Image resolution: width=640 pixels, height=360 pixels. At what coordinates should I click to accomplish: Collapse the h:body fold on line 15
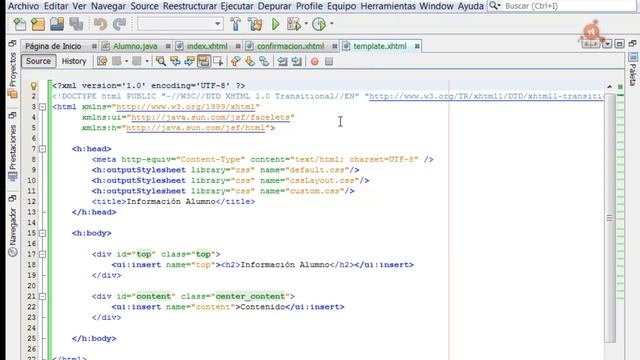point(42,233)
